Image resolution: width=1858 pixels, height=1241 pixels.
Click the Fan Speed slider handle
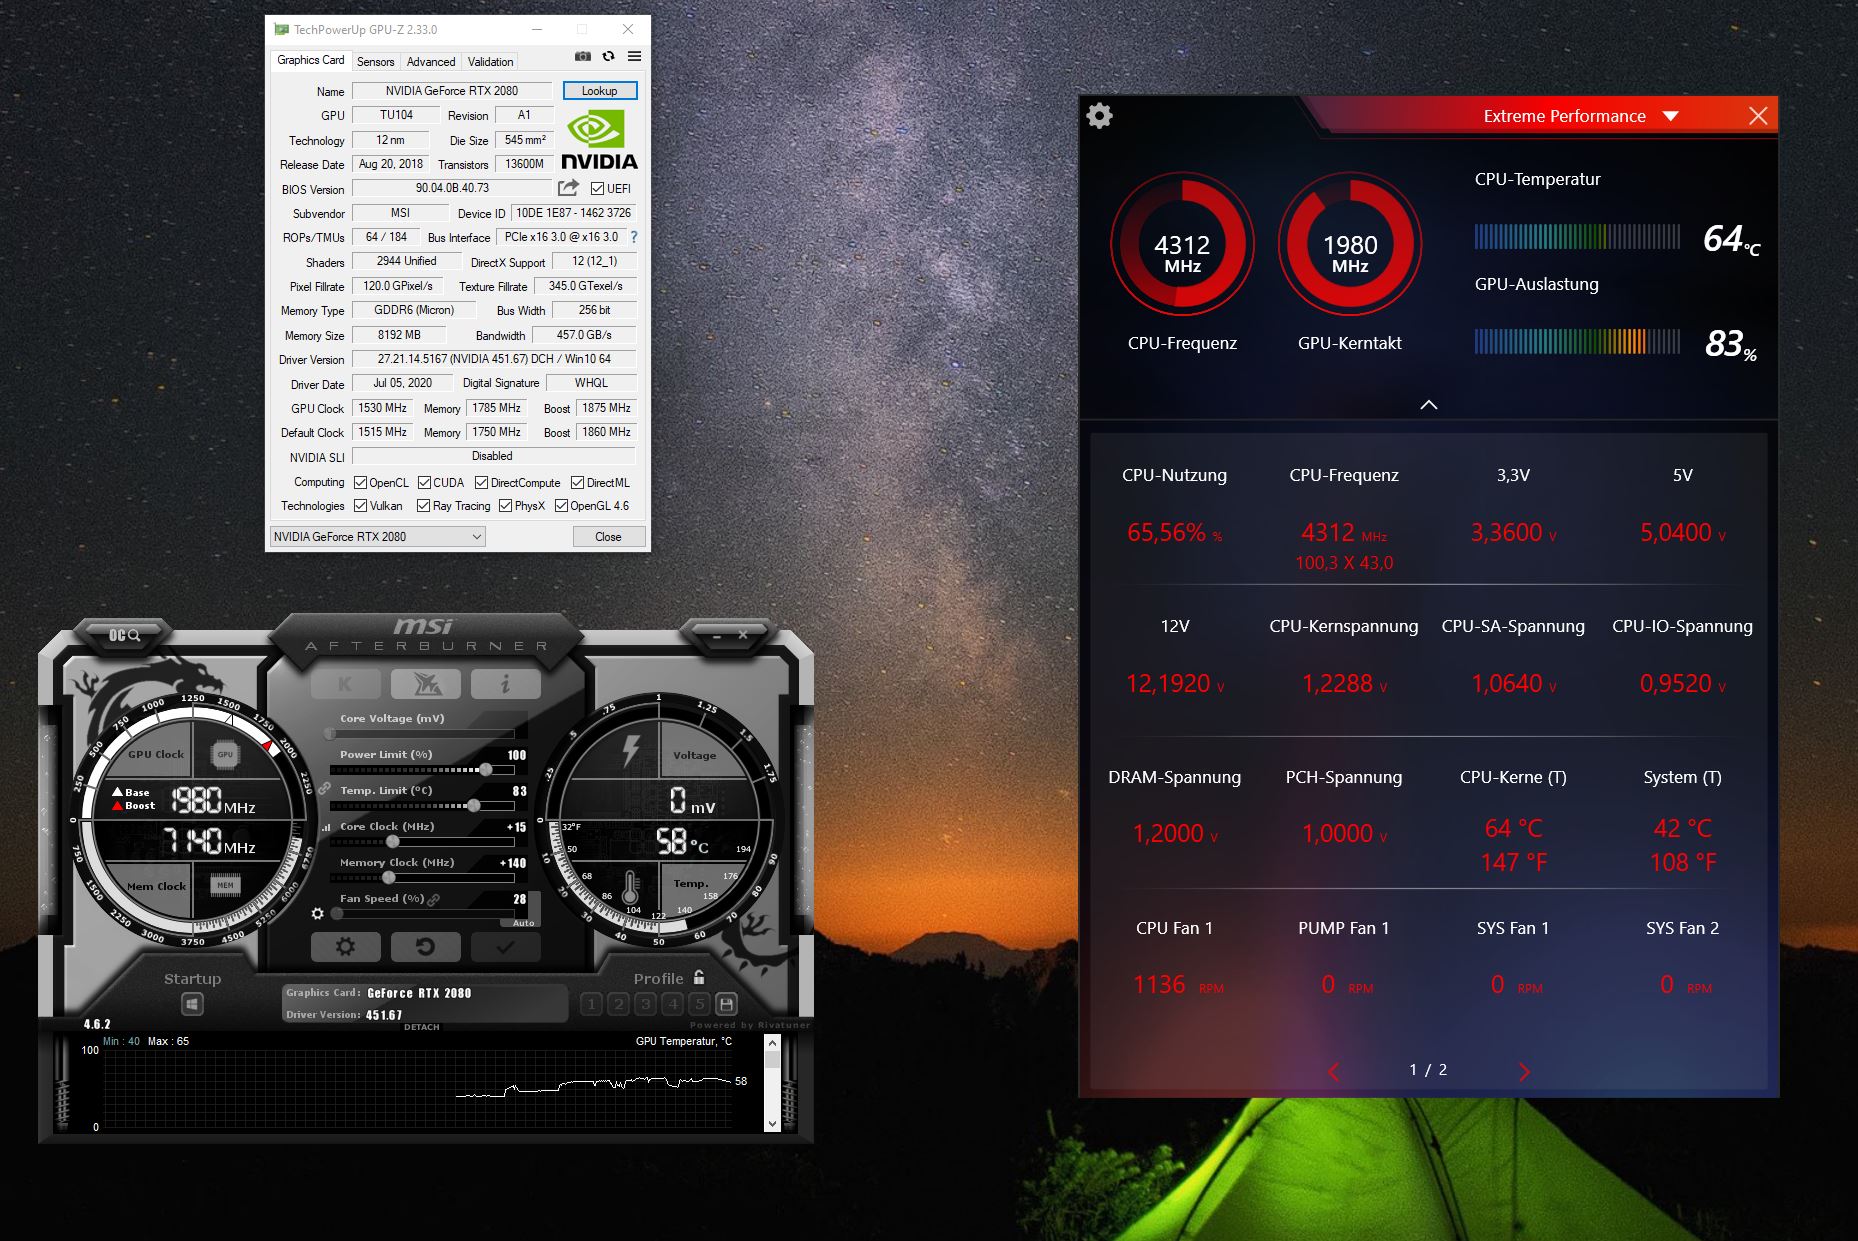click(x=338, y=914)
